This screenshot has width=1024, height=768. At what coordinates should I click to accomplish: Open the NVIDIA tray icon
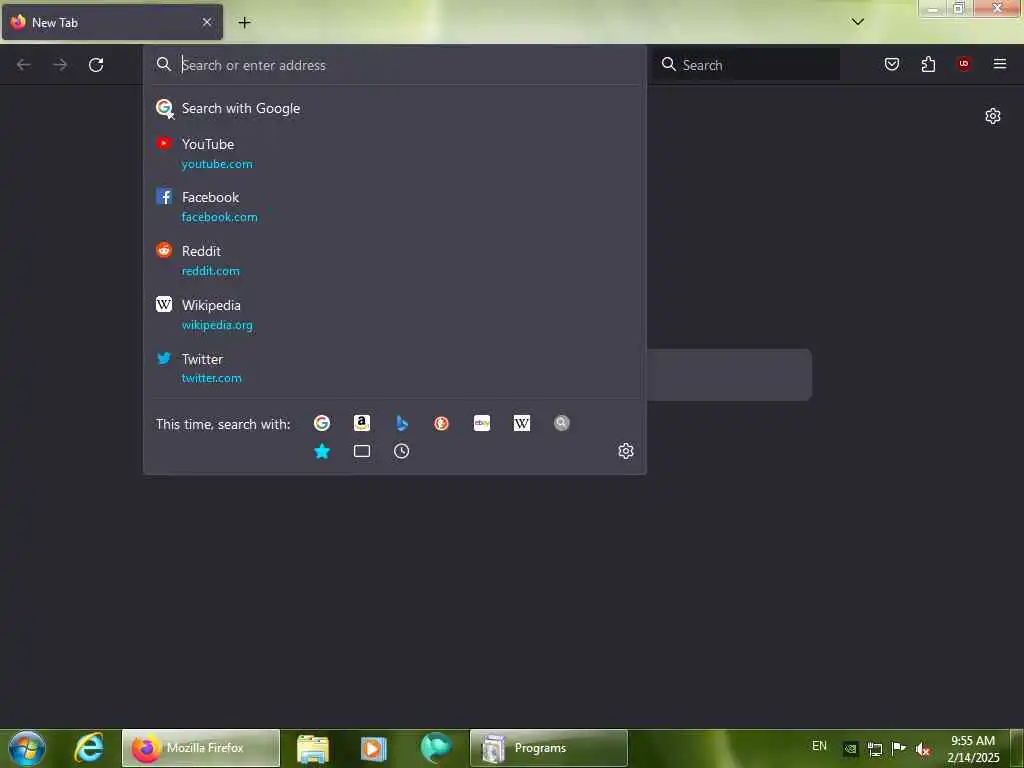coord(850,749)
